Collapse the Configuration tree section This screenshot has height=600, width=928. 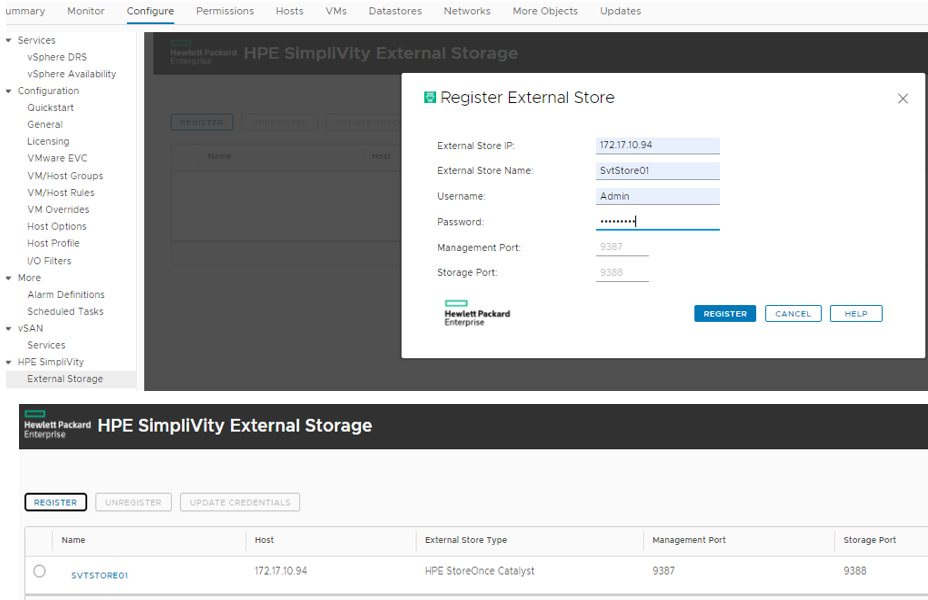pos(9,91)
